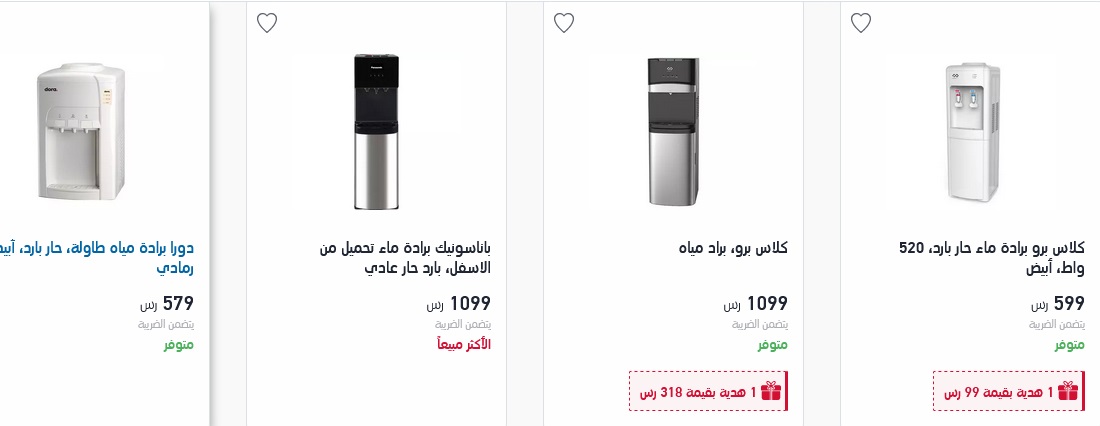The width and height of the screenshot is (1100, 426).
Task: Click the 599 price on Class Pro dispenser
Action: click(1069, 303)
